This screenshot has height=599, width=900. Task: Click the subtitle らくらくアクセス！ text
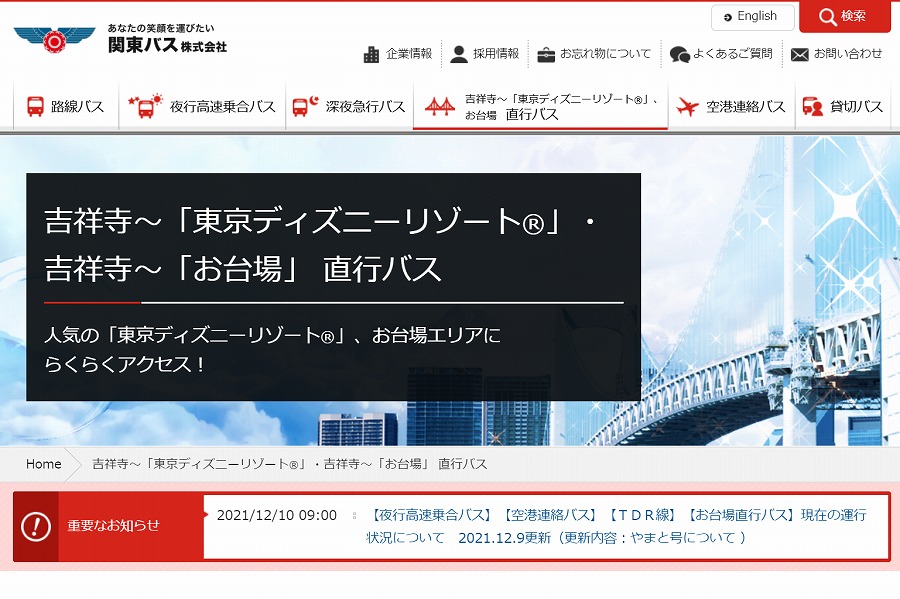(x=125, y=364)
